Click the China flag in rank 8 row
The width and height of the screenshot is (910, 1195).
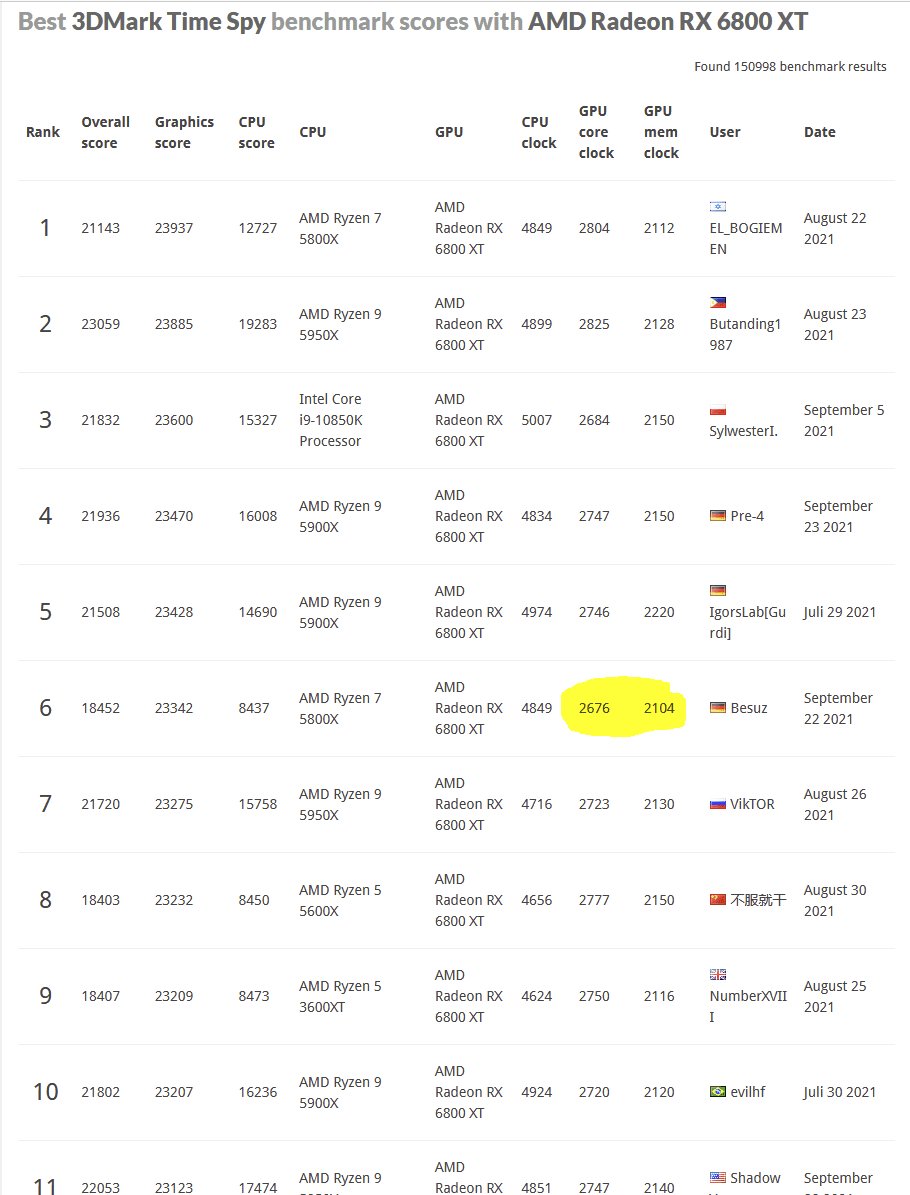718,900
